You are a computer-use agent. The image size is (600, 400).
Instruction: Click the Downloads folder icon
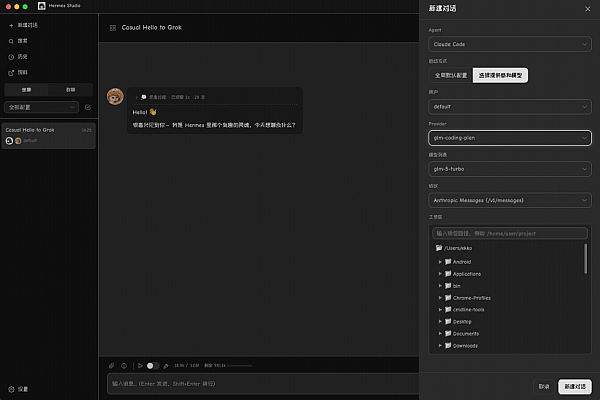pos(448,346)
